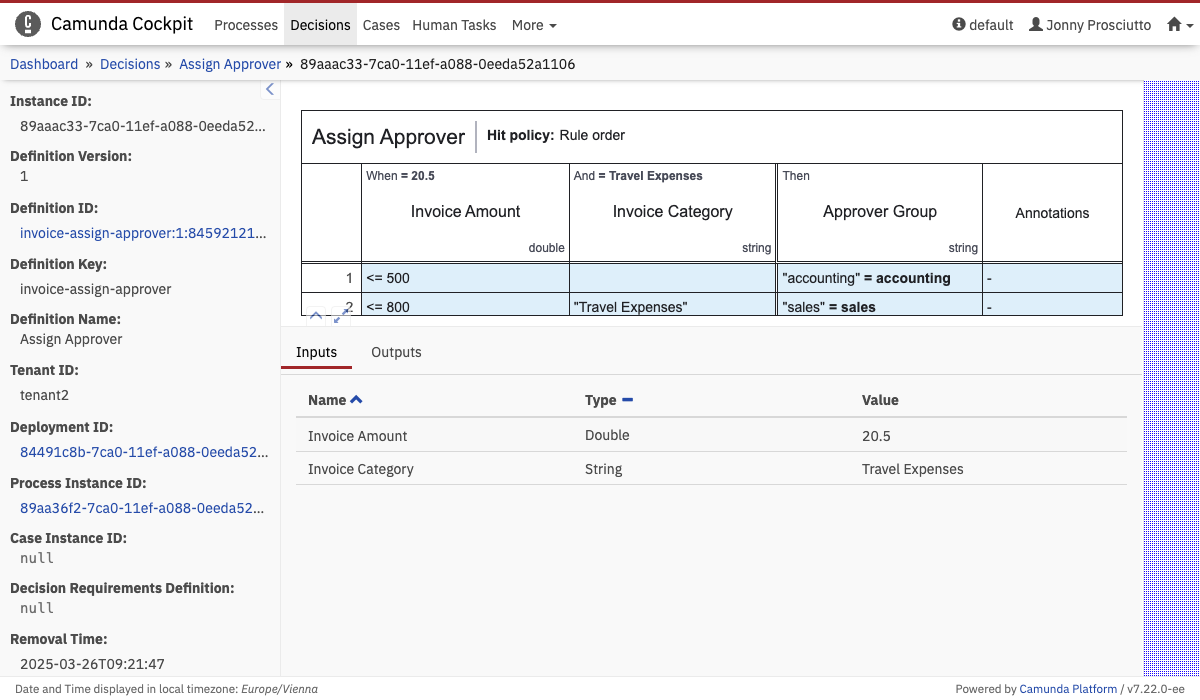Select the Inputs tab
The image size is (1200, 700).
[316, 352]
